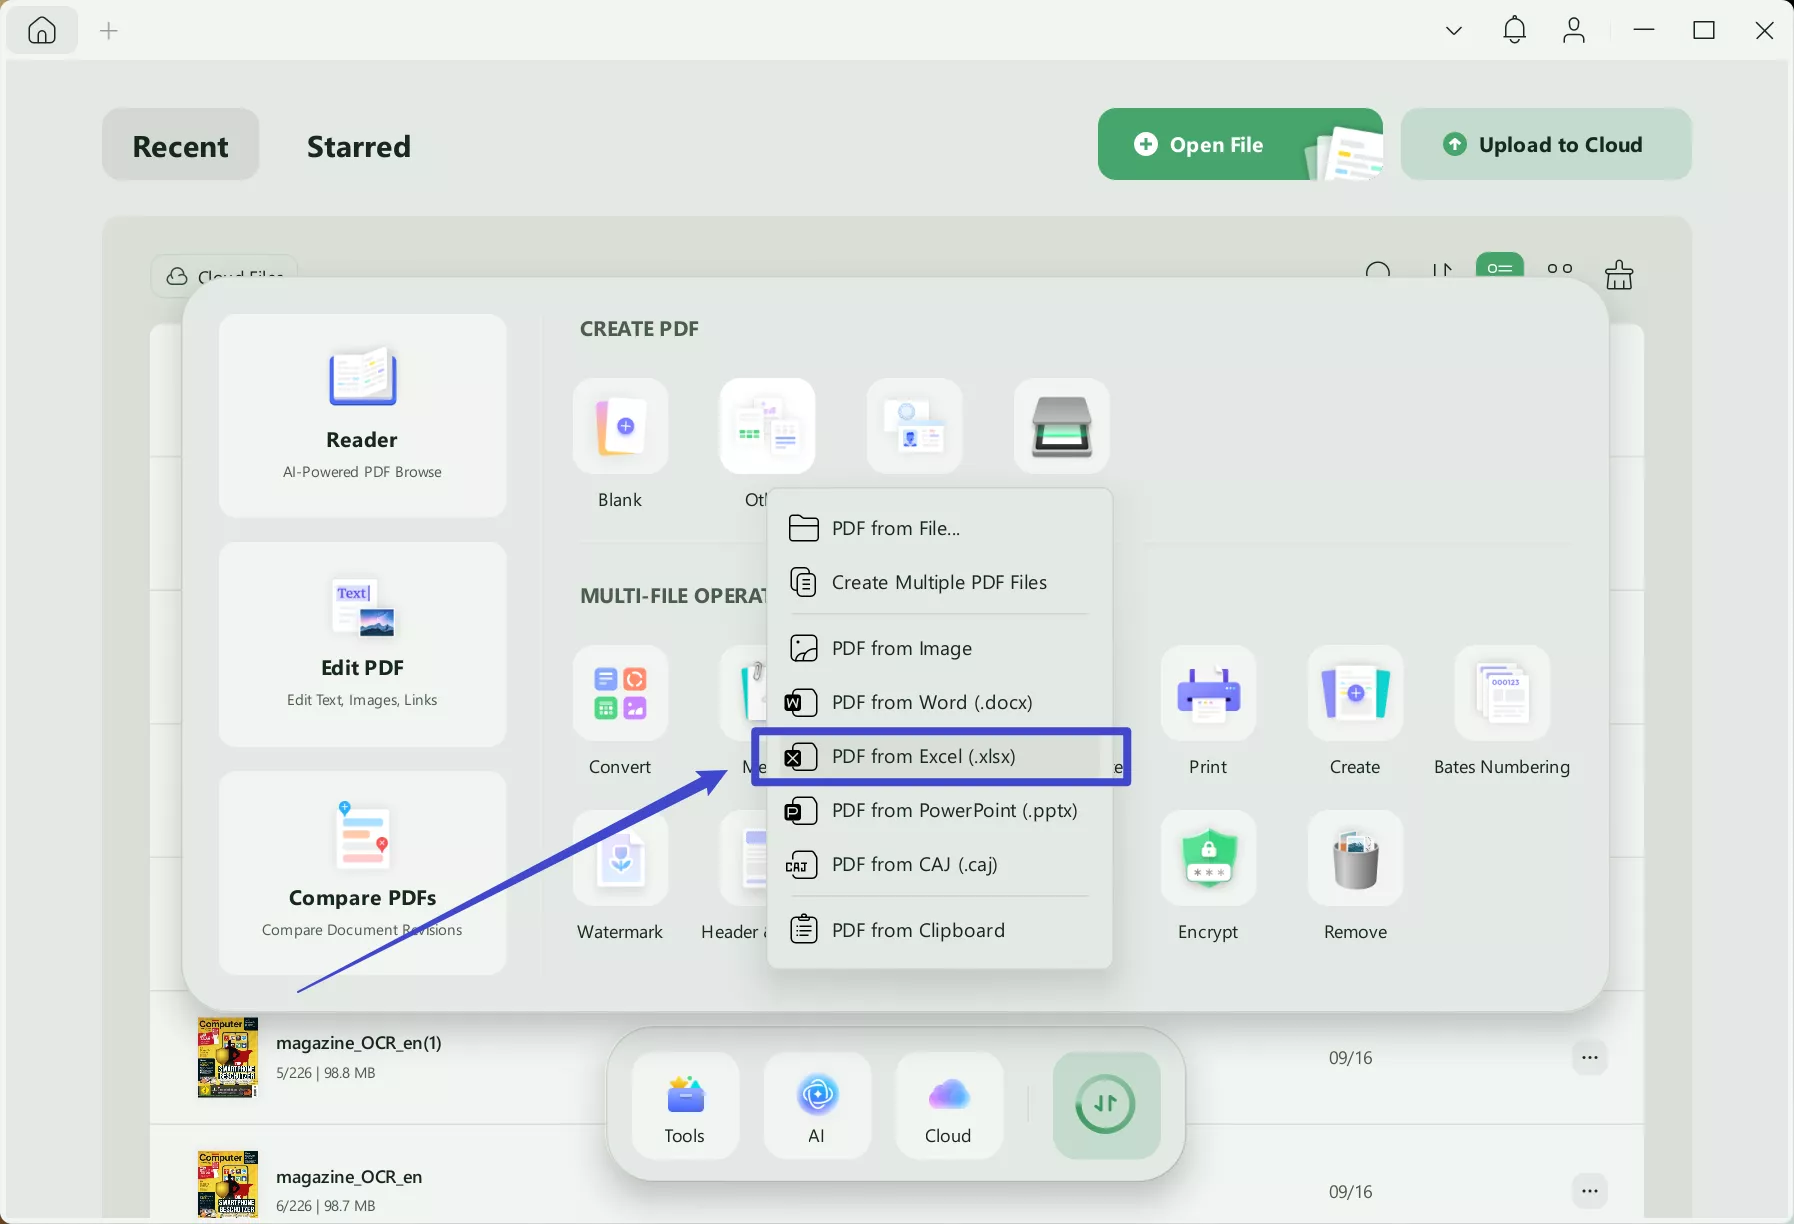Create a Blank PDF
The image size is (1794, 1224).
[620, 426]
